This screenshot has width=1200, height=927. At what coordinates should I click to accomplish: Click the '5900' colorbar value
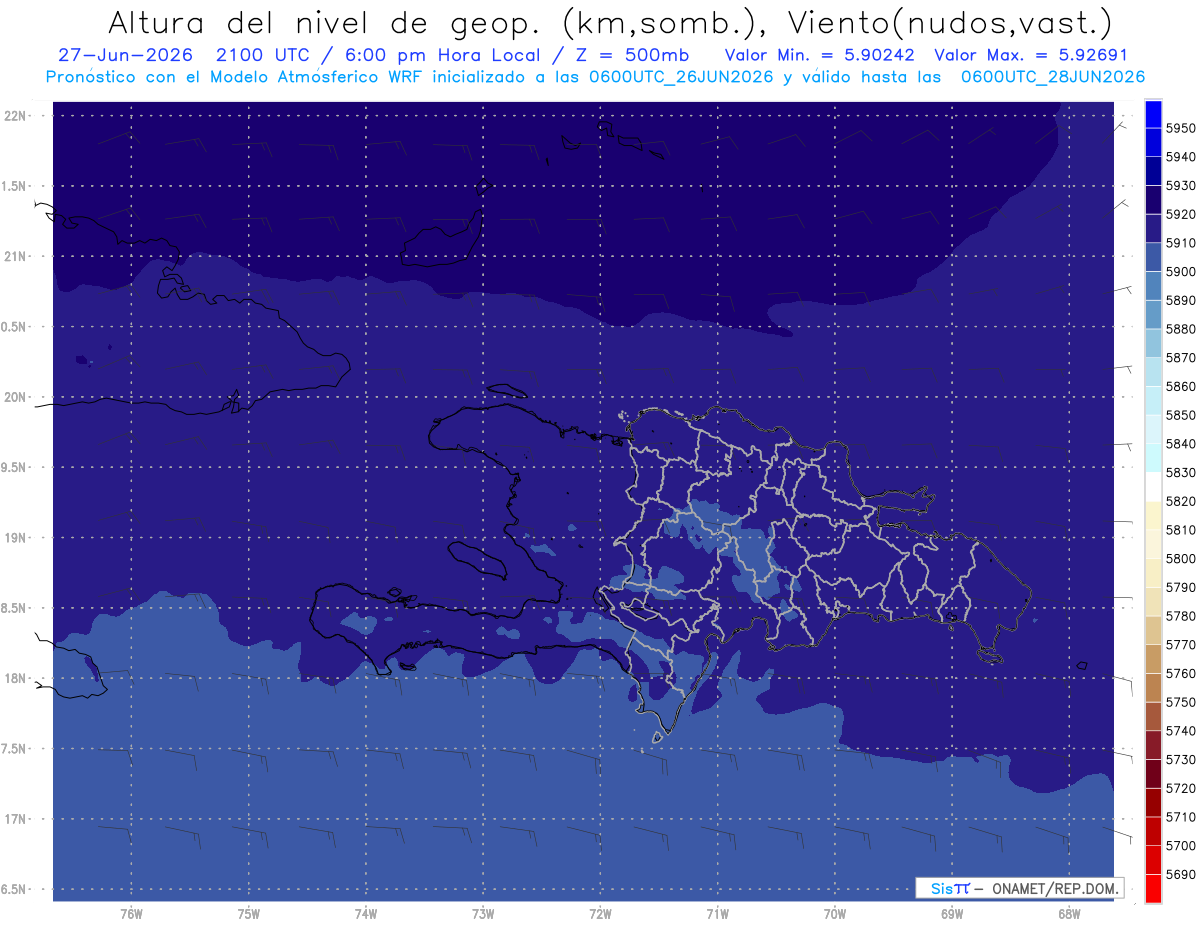(x=1181, y=272)
